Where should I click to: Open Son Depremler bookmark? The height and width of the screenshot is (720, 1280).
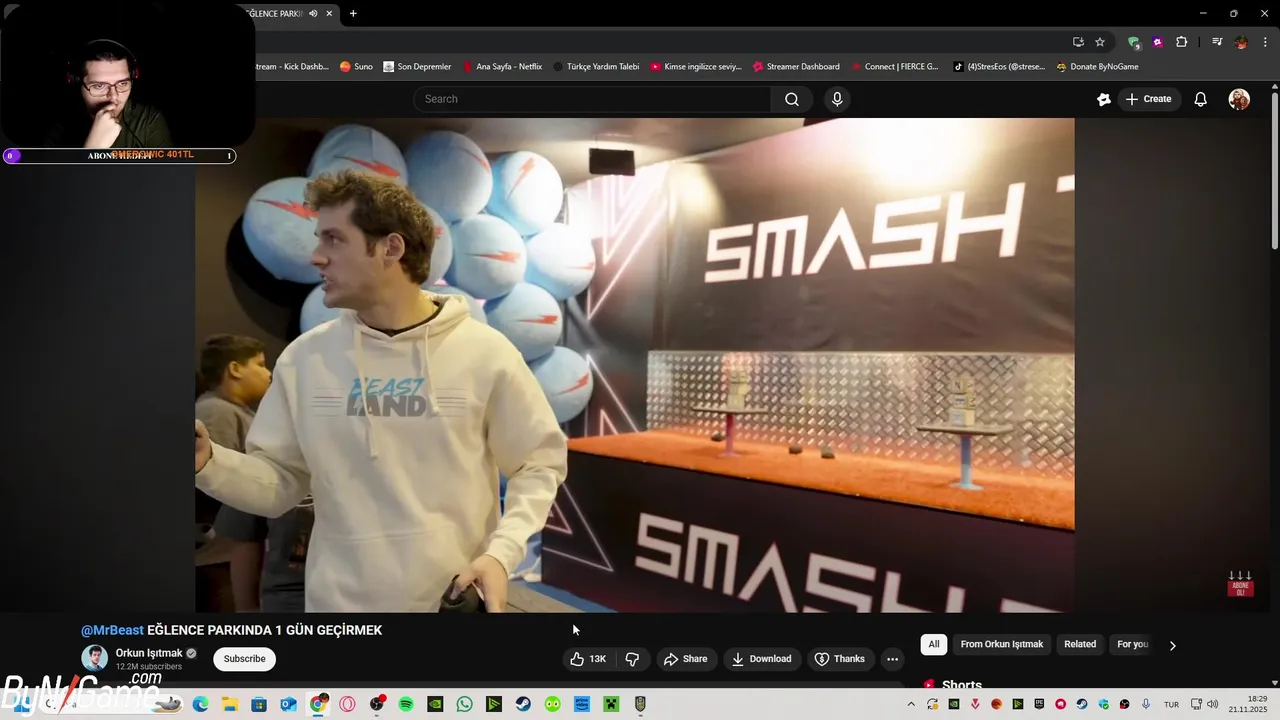pyautogui.click(x=417, y=67)
